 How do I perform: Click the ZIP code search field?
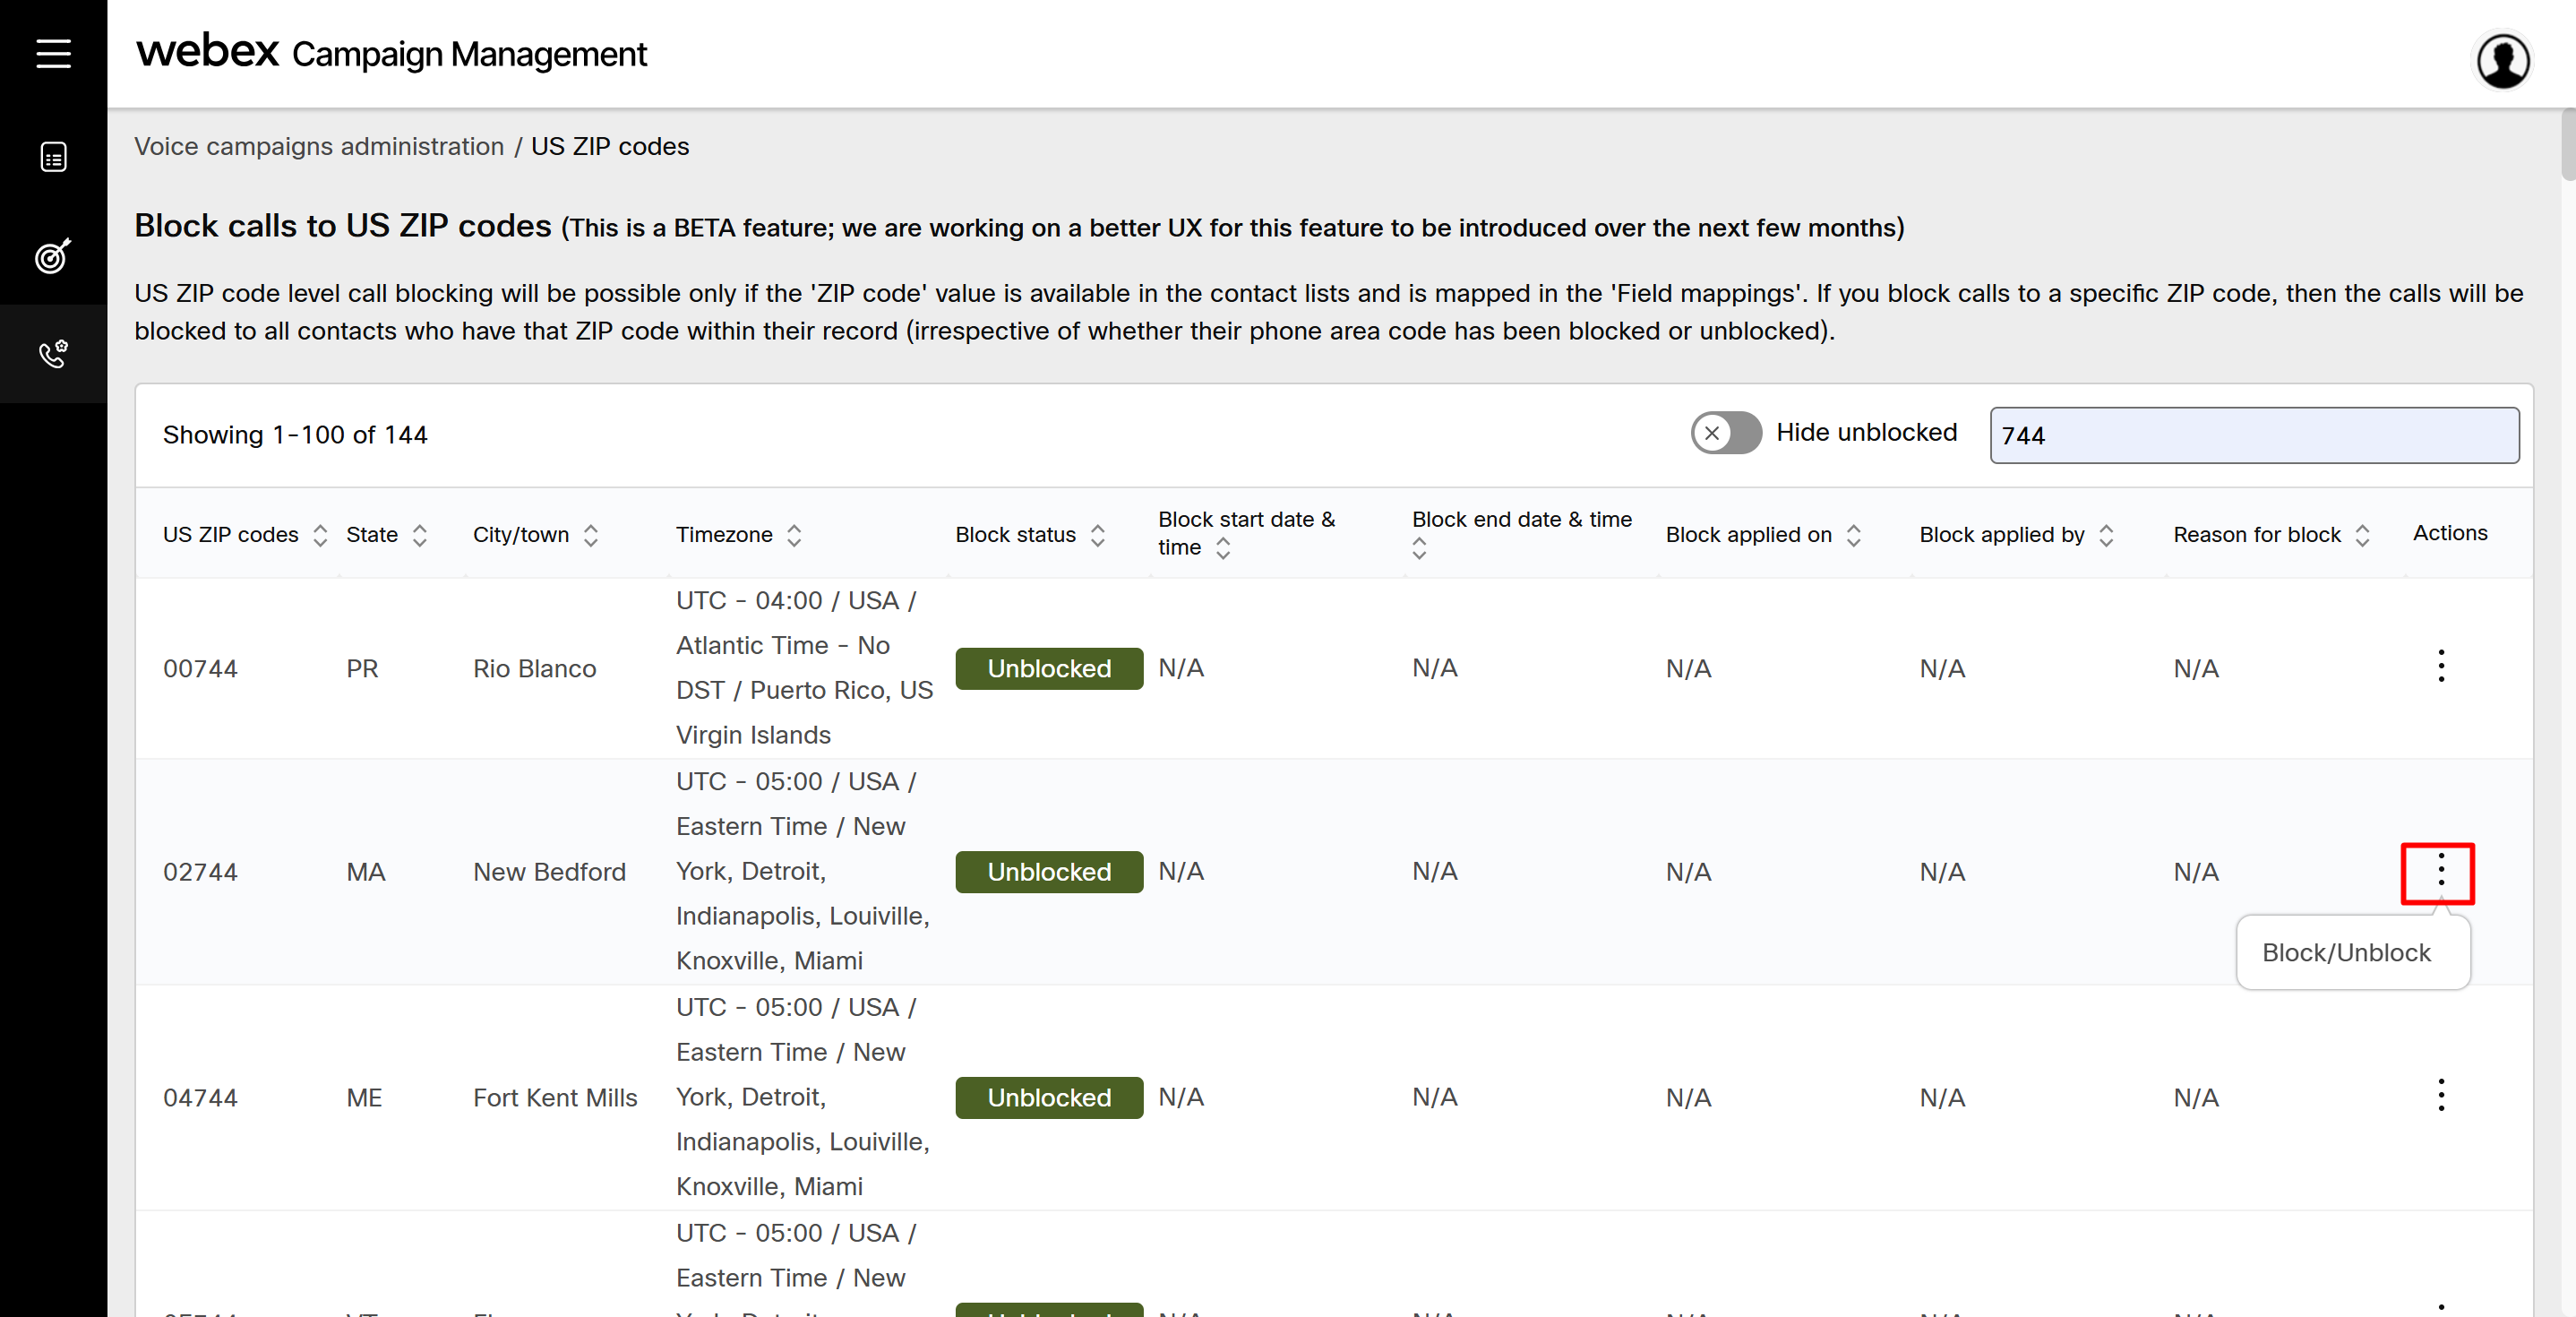pyautogui.click(x=2253, y=435)
